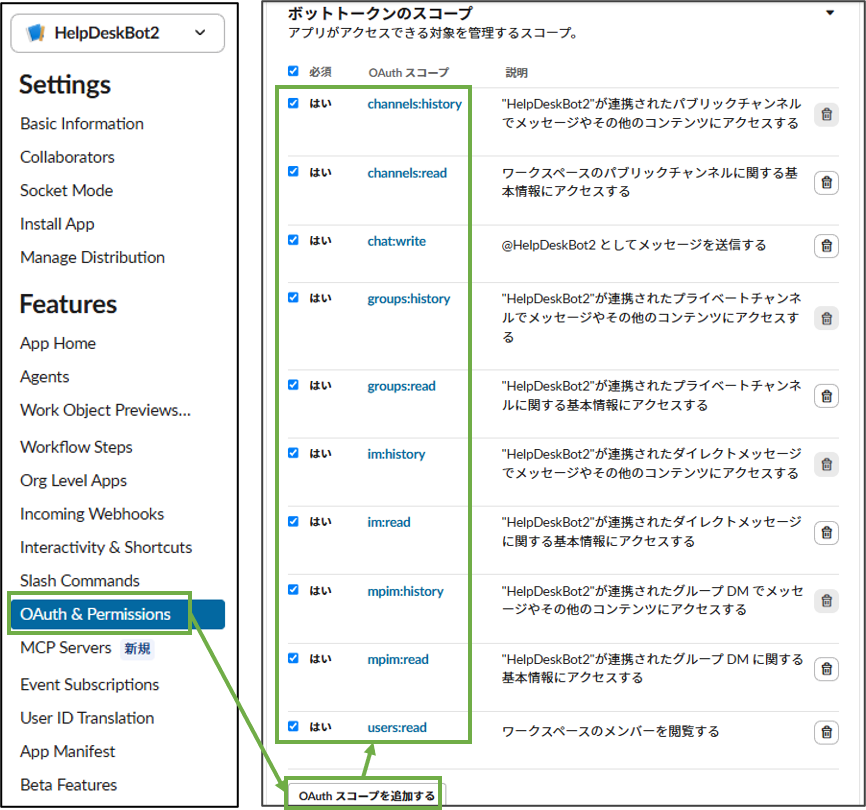Image resolution: width=866 pixels, height=810 pixels.
Task: Open the mpim:read scope link
Action: pos(398,660)
